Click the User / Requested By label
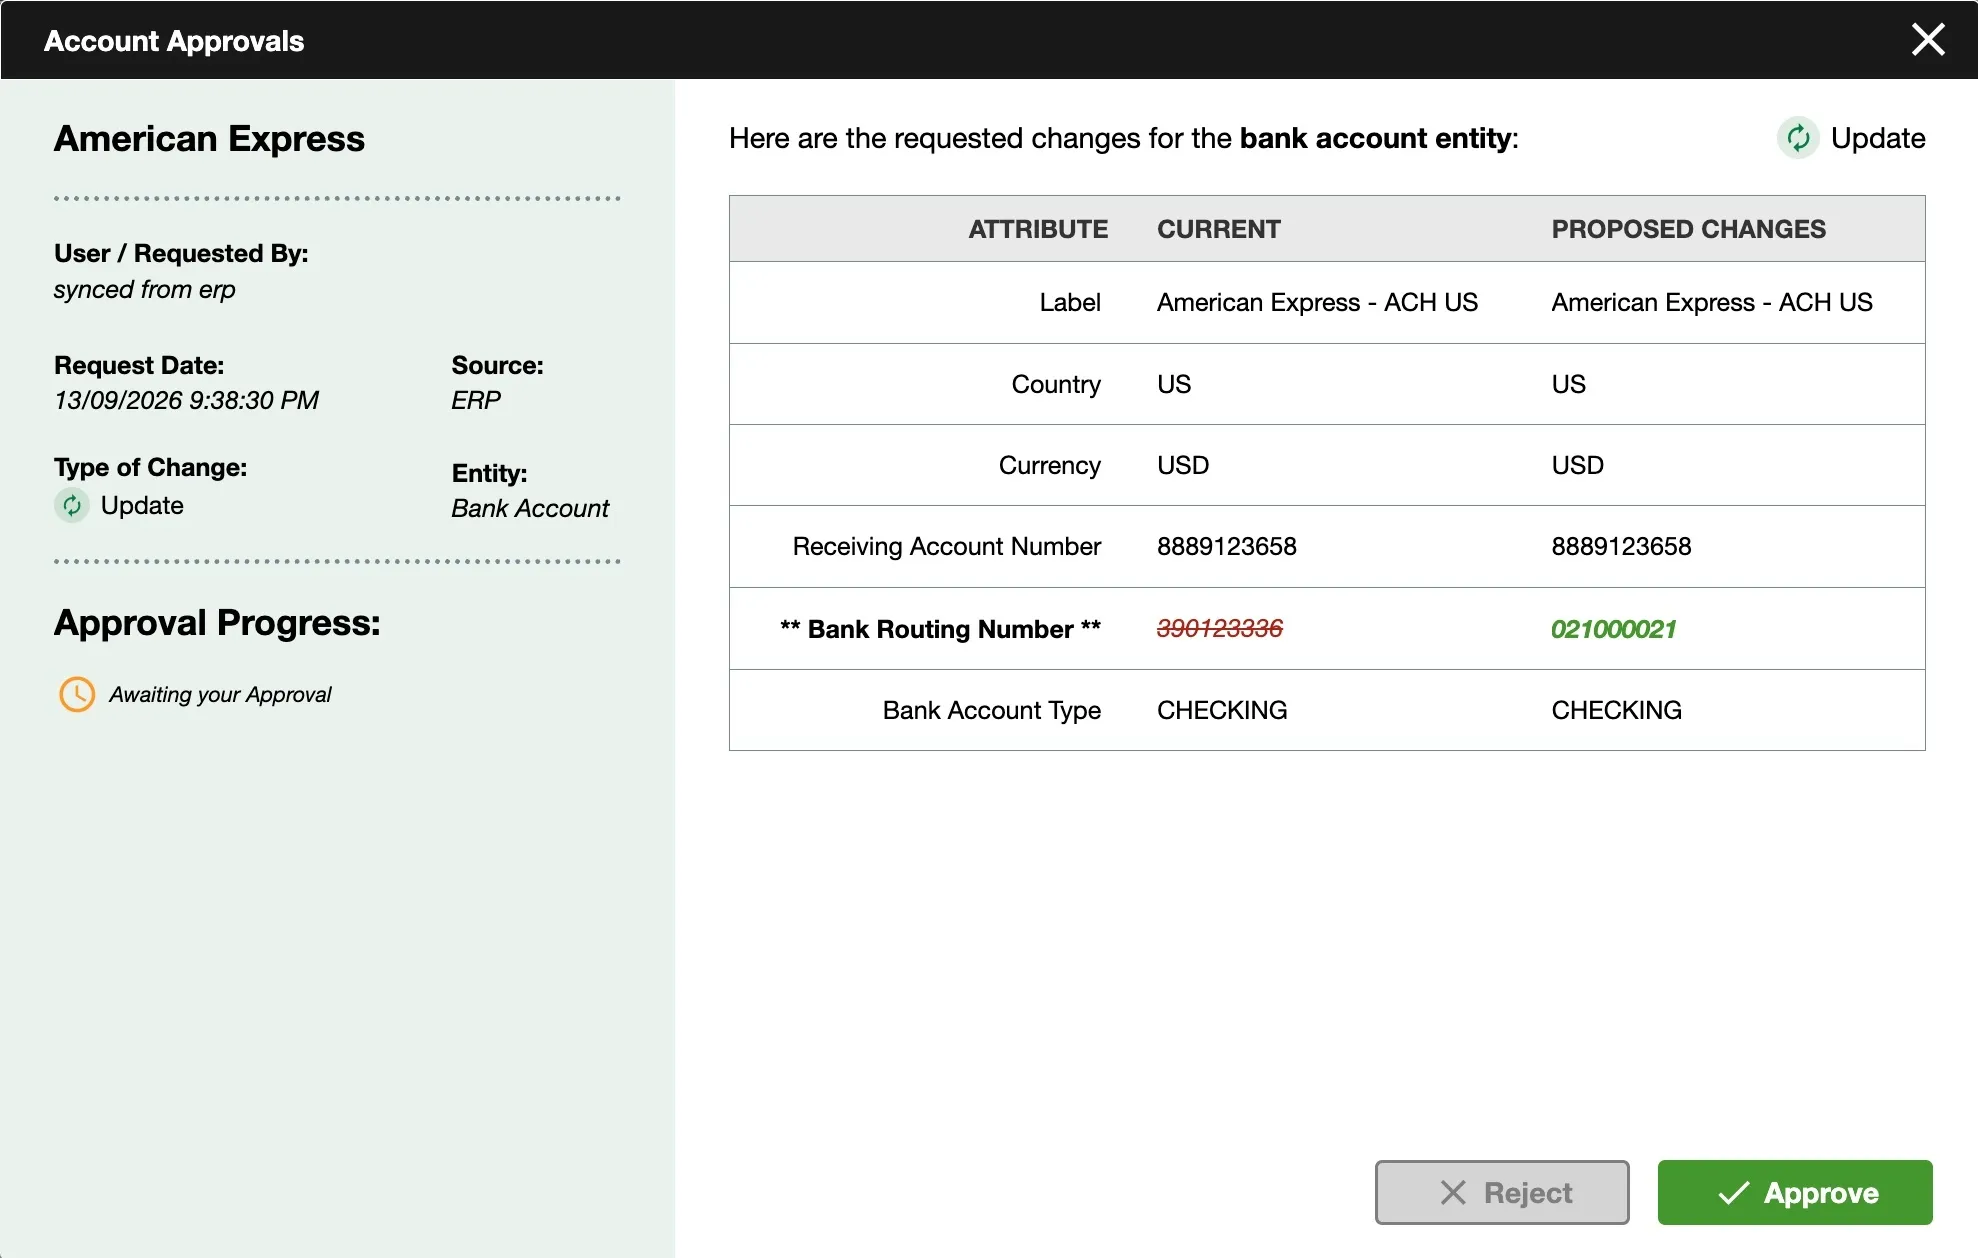1978x1258 pixels. pyautogui.click(x=181, y=253)
